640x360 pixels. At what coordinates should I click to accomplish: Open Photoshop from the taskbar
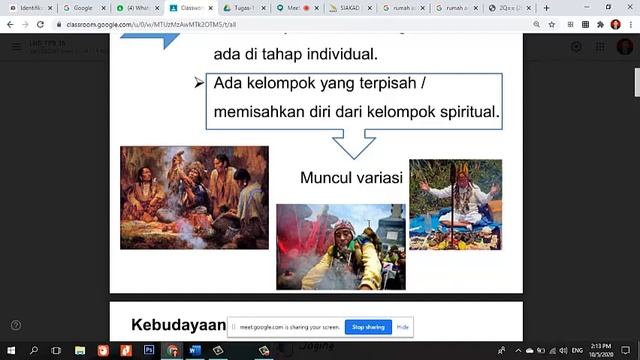pyautogui.click(x=149, y=350)
